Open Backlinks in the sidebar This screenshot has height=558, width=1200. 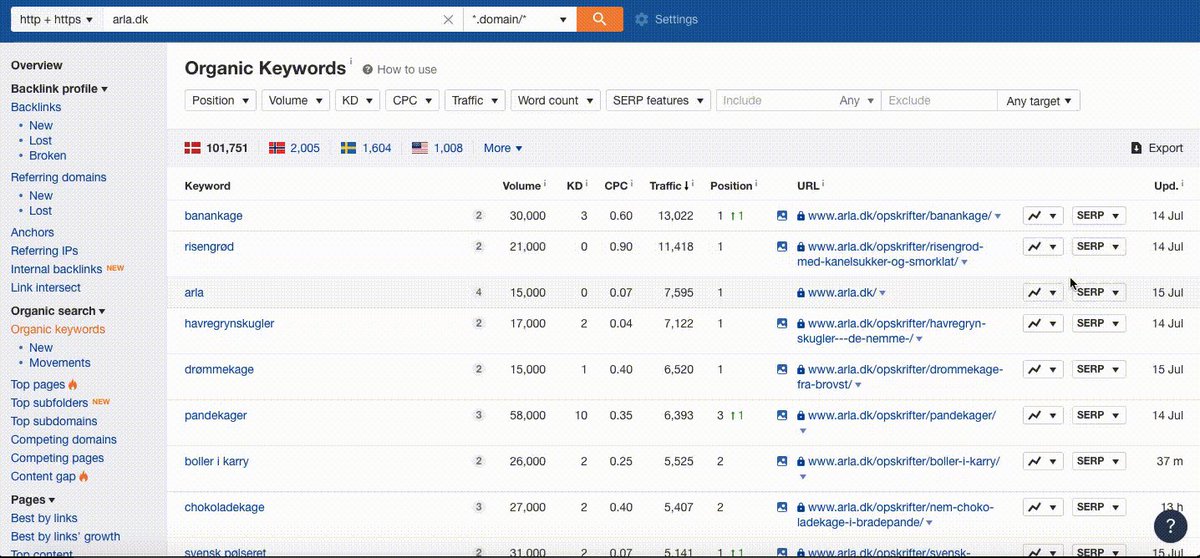[36, 107]
